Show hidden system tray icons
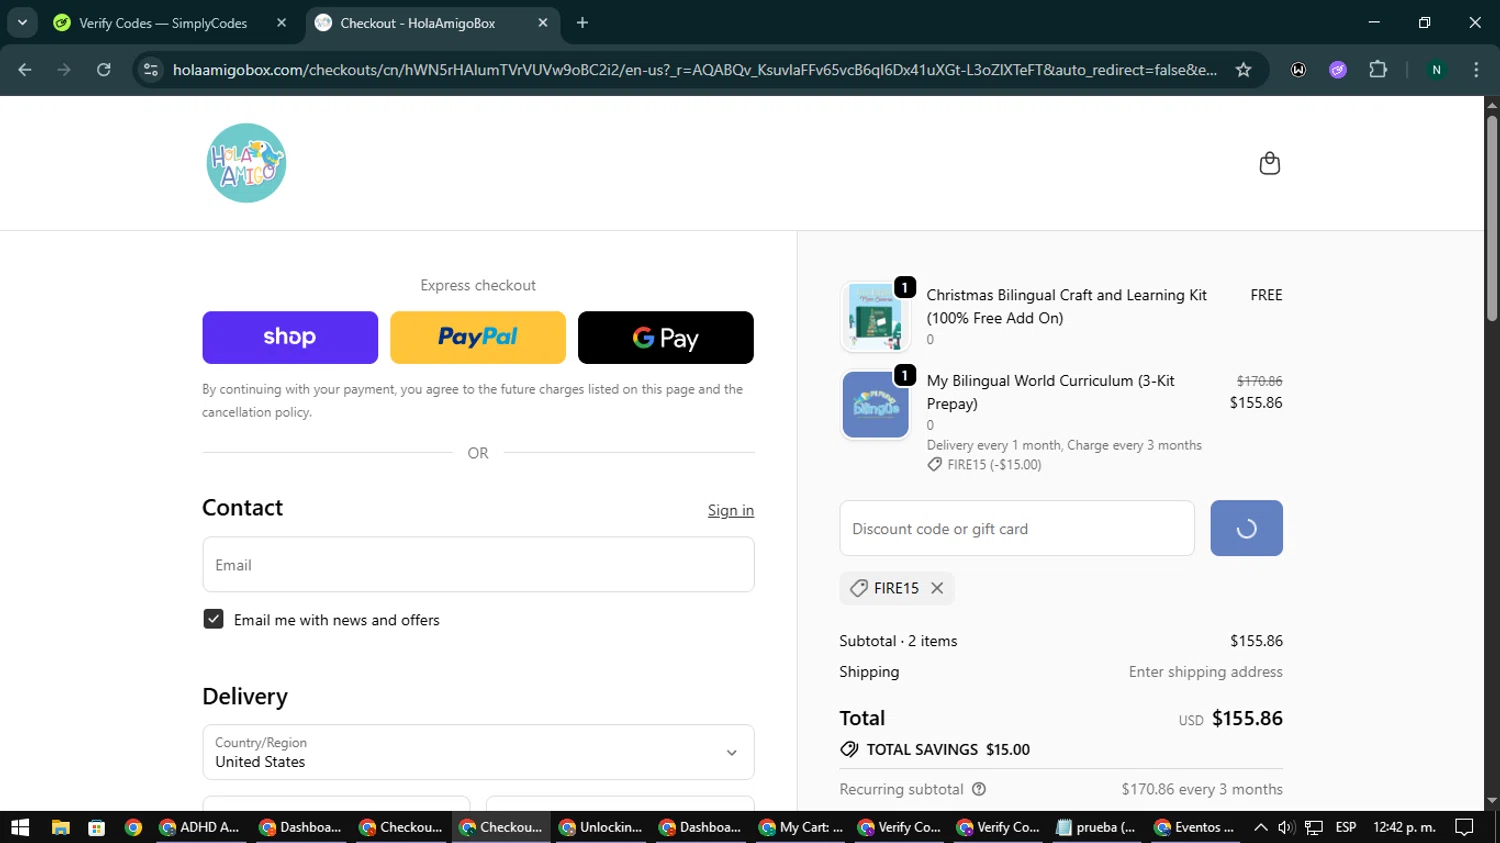 (x=1261, y=827)
